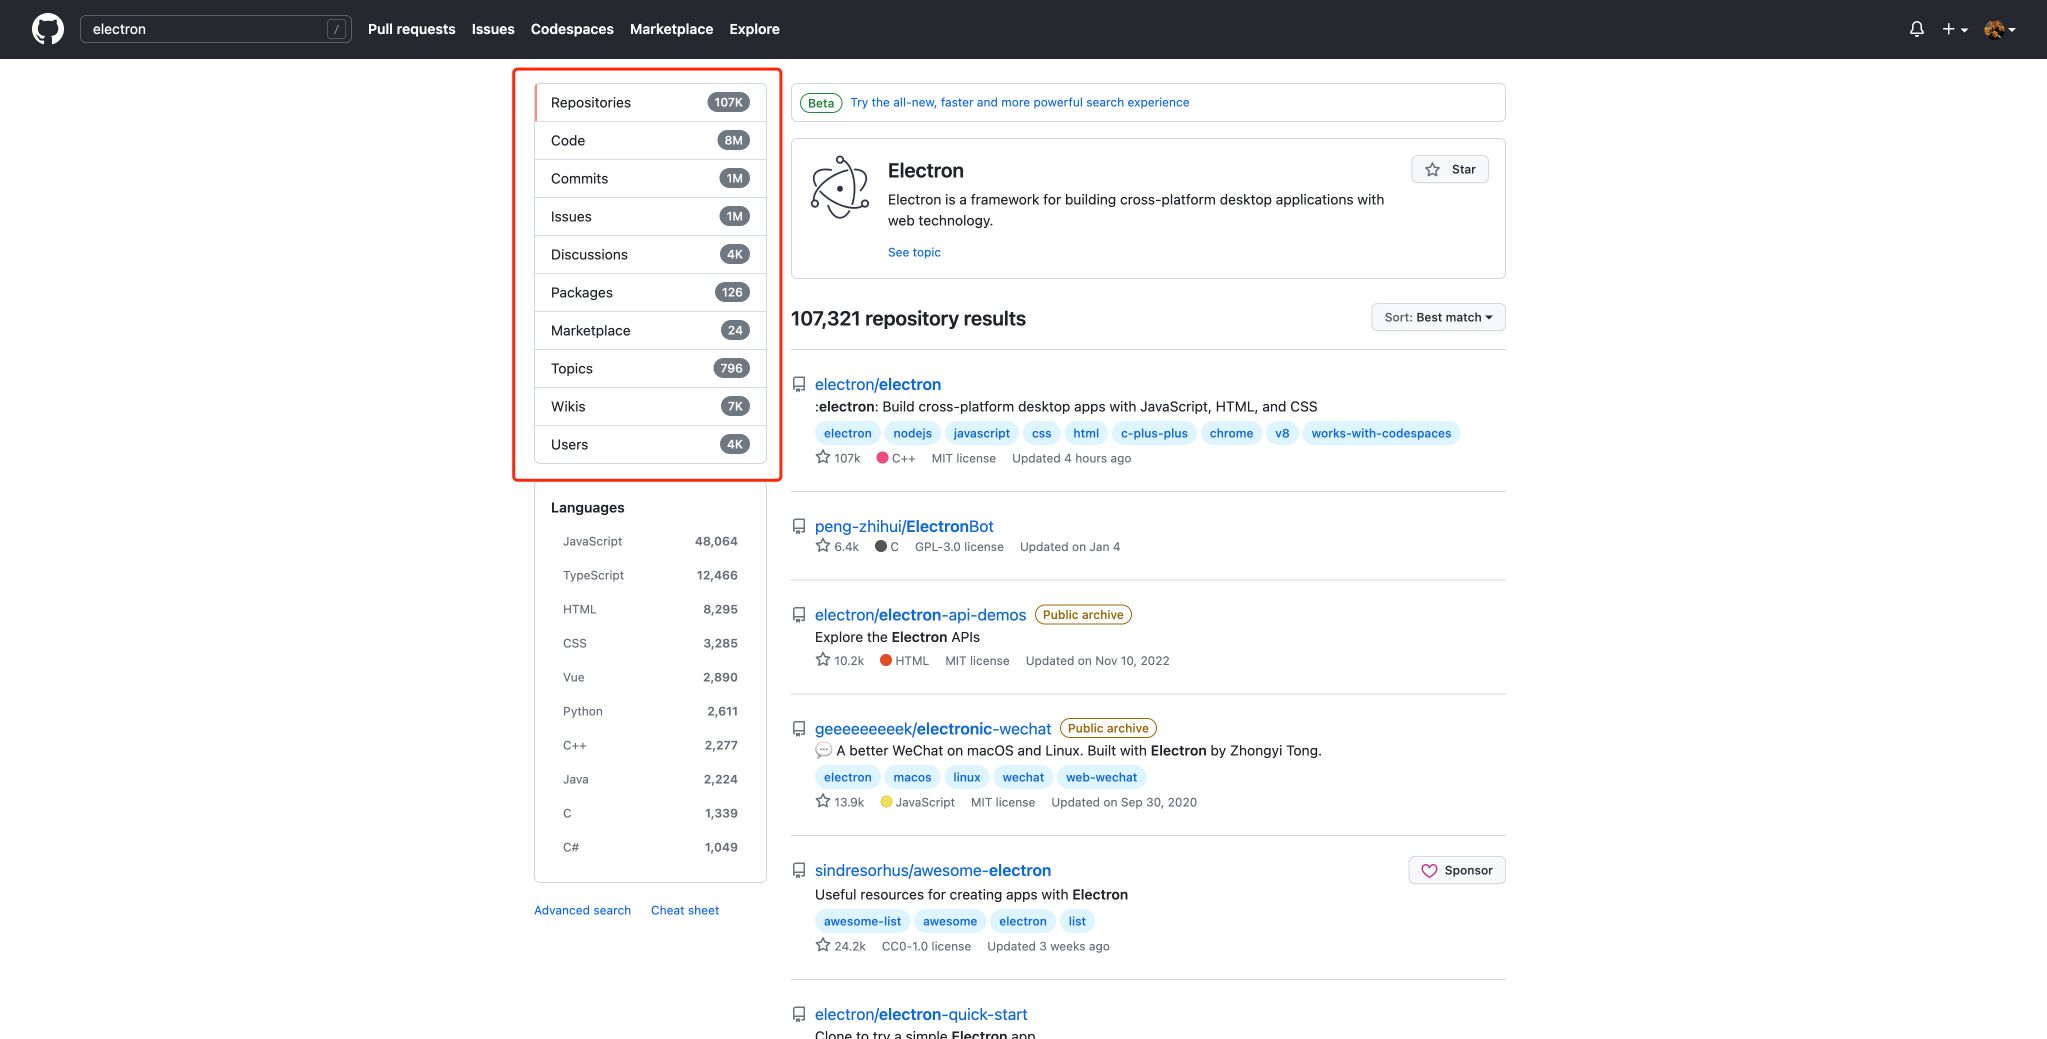Viewport: 2047px width, 1039px height.
Task: Click the Electron topic atom logo
Action: [840, 187]
